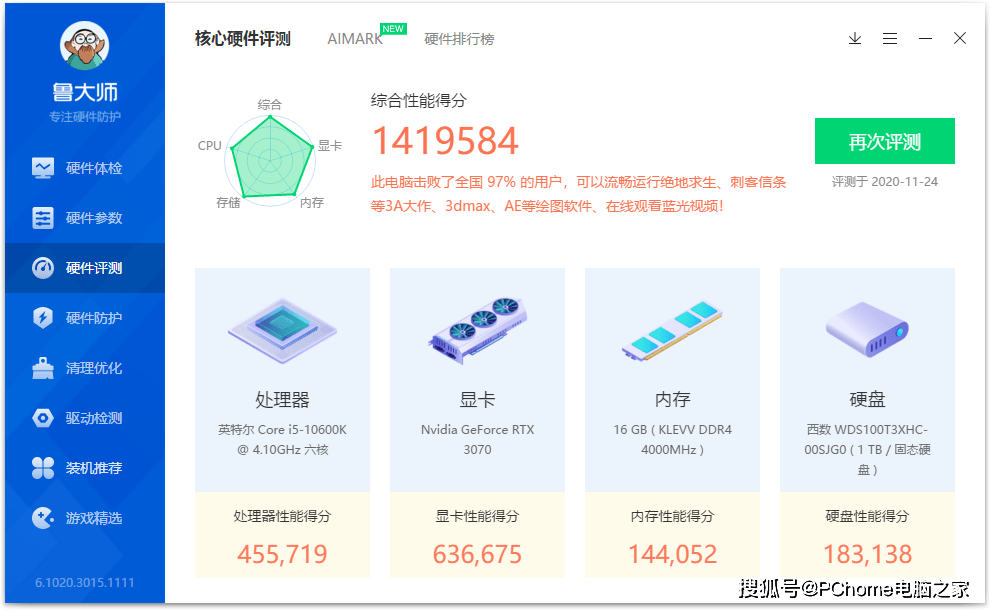
Task: Click the 鲁大师 avatar logo
Action: pyautogui.click(x=85, y=46)
